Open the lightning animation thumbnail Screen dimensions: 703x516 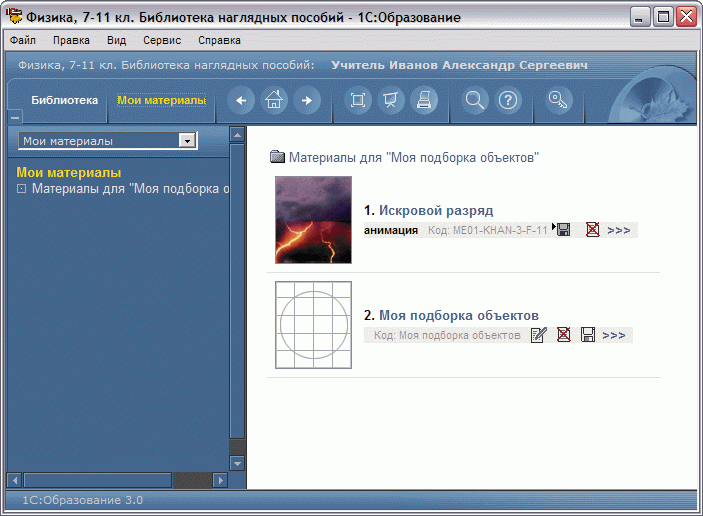(x=313, y=220)
